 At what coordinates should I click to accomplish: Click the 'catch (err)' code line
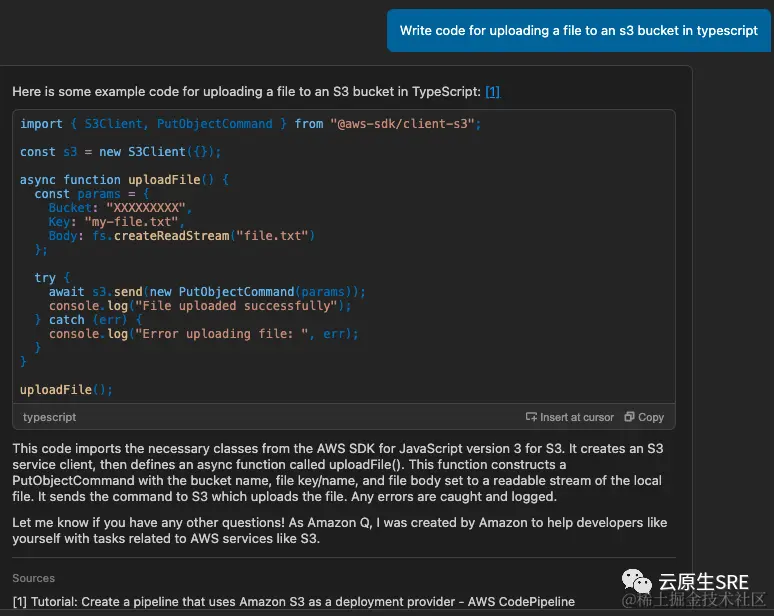click(88, 320)
